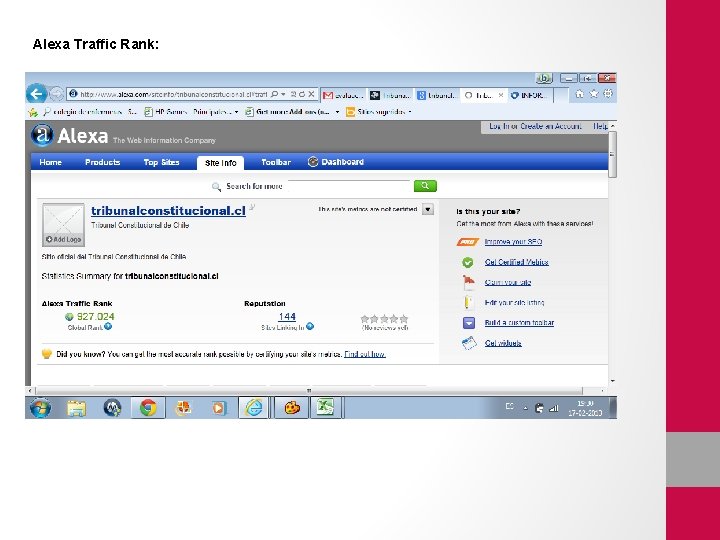Viewport: 720px width, 540px height.
Task: Switch to the INFOR browser tab
Action: (x=528, y=96)
